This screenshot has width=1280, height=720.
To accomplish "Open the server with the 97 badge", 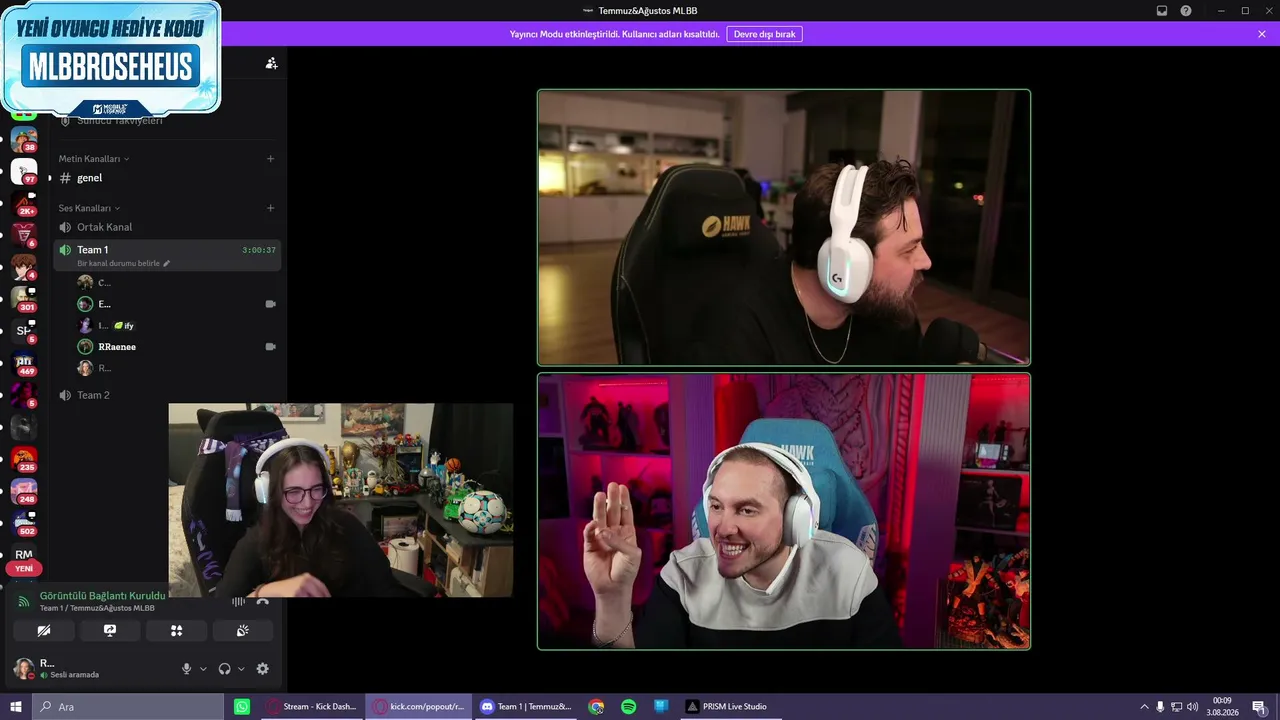I will tap(24, 171).
